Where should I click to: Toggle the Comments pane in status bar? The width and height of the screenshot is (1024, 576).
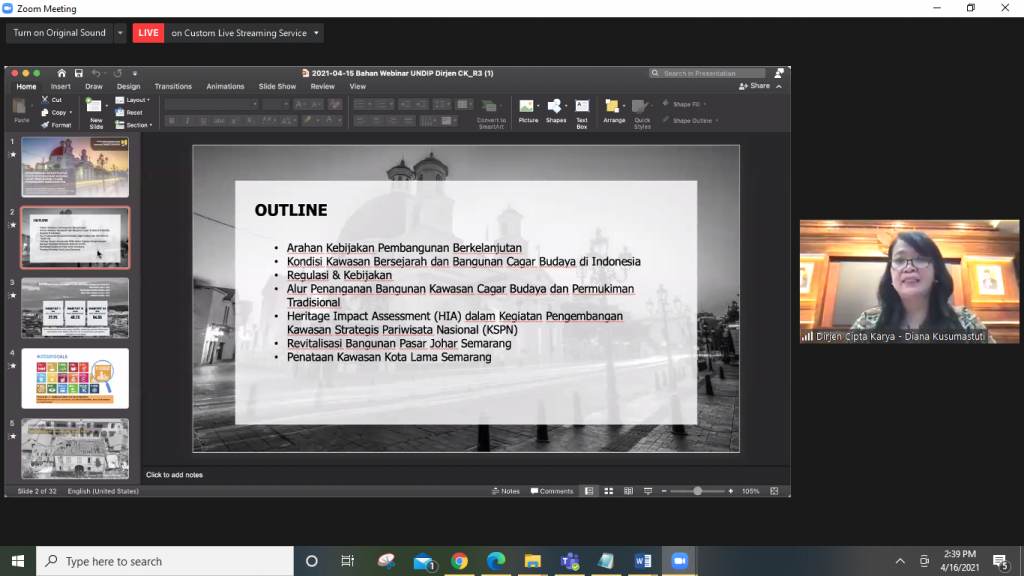pyautogui.click(x=552, y=491)
